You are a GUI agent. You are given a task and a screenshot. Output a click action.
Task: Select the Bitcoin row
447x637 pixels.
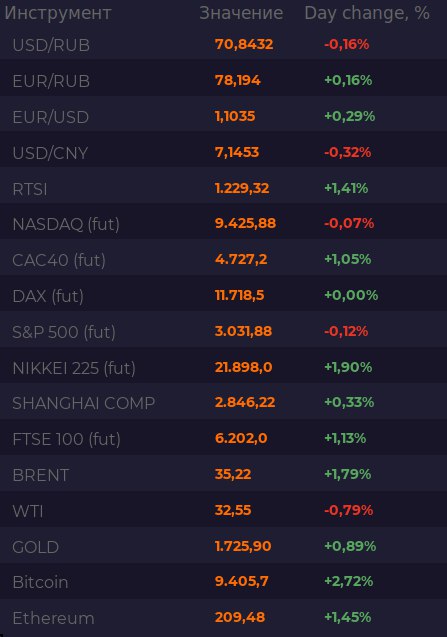click(x=224, y=581)
